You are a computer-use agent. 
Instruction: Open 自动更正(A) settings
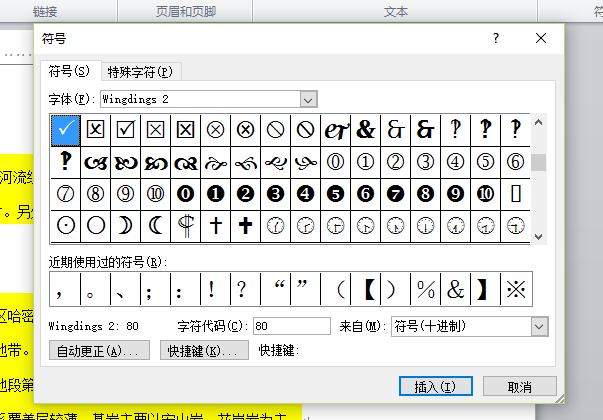coord(99,350)
